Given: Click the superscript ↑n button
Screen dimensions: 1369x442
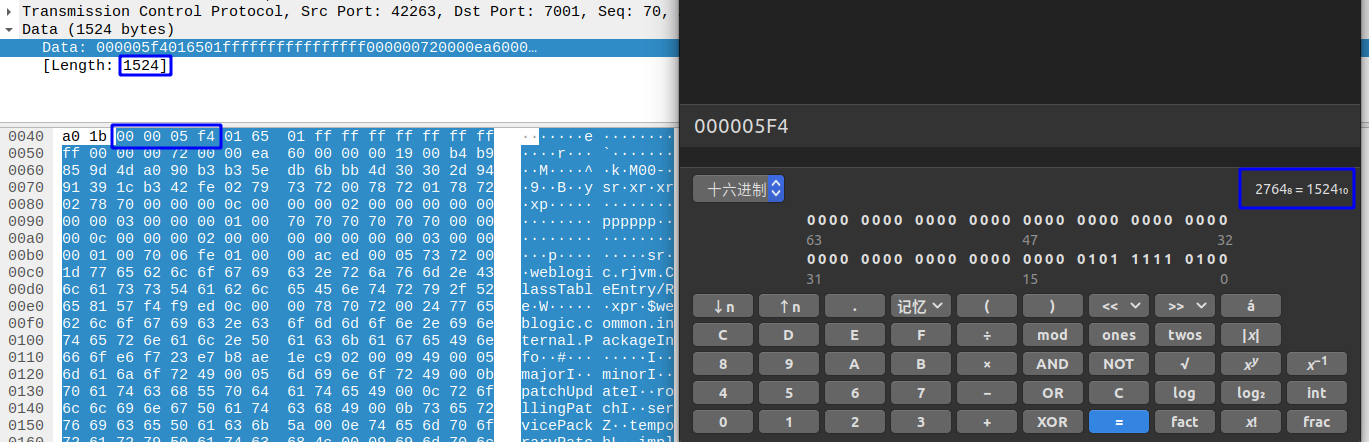Looking at the screenshot, I should pyautogui.click(x=789, y=306).
